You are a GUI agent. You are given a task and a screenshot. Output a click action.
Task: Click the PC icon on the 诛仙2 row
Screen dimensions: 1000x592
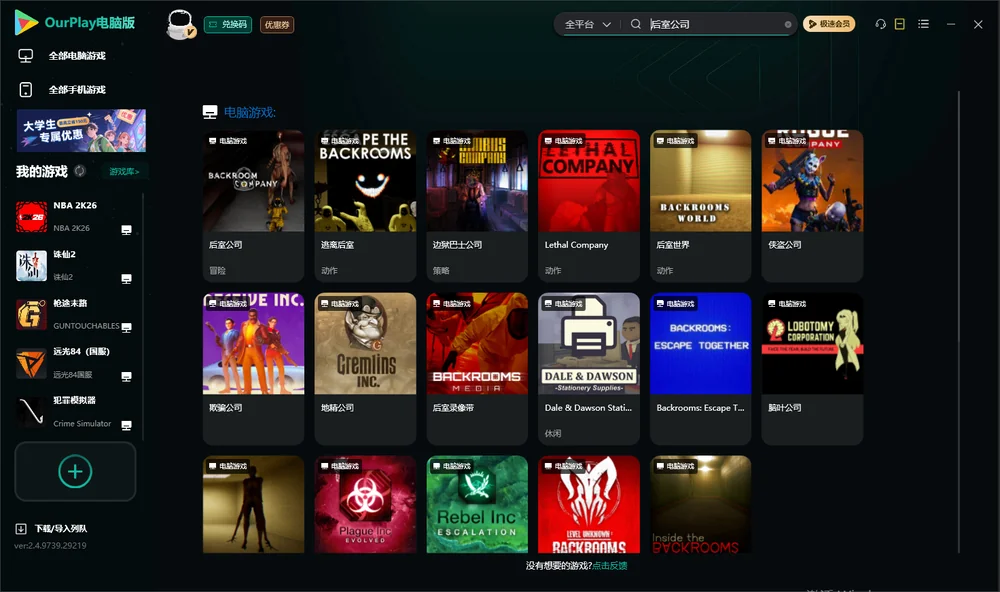126,279
